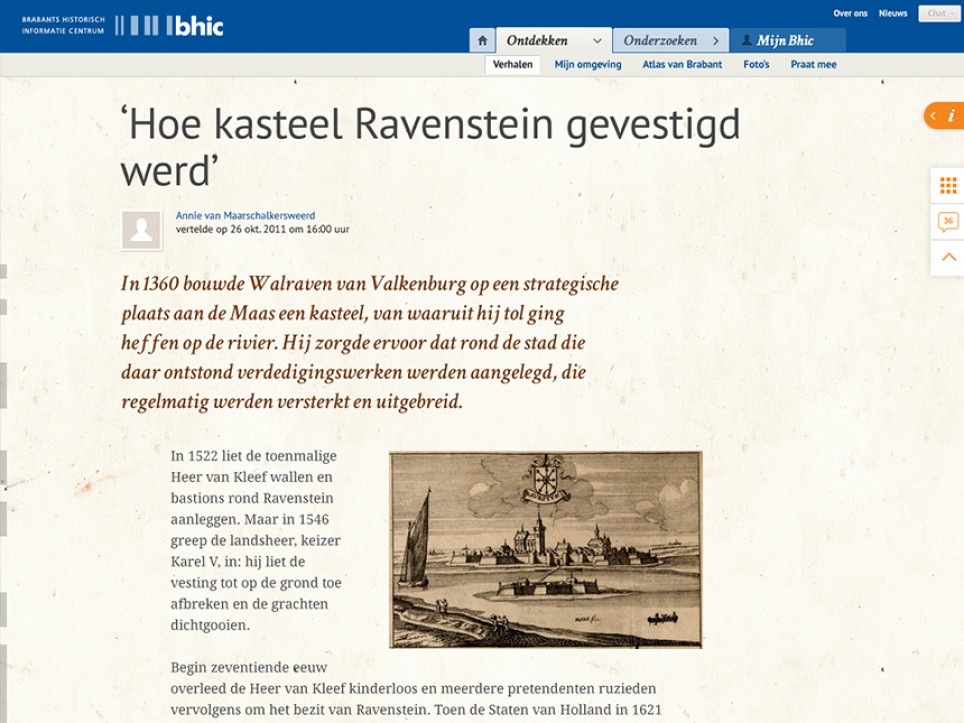Open the orange info side panel
This screenshot has height=723, width=964.
944,116
